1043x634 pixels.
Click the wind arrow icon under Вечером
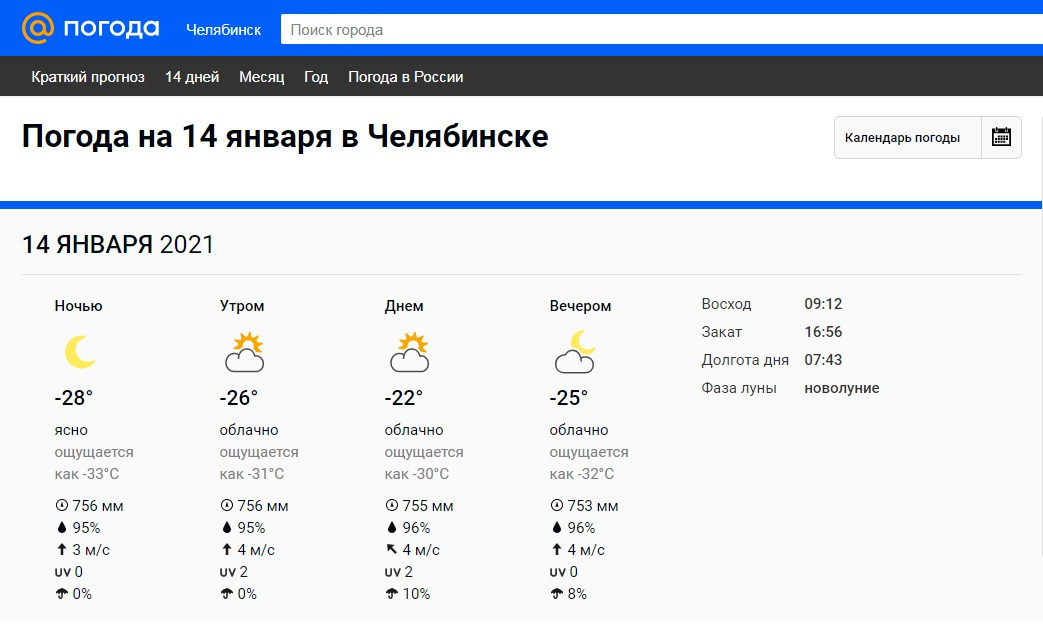[557, 550]
